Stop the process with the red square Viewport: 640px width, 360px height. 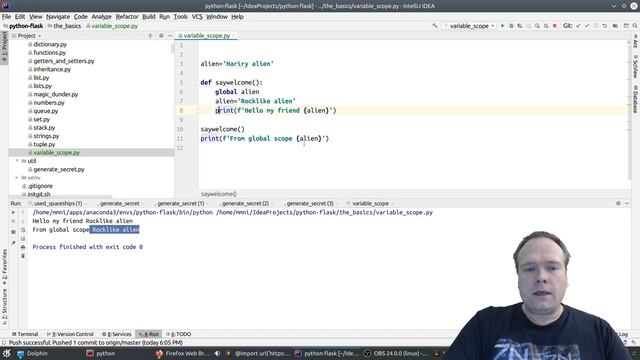point(554,26)
